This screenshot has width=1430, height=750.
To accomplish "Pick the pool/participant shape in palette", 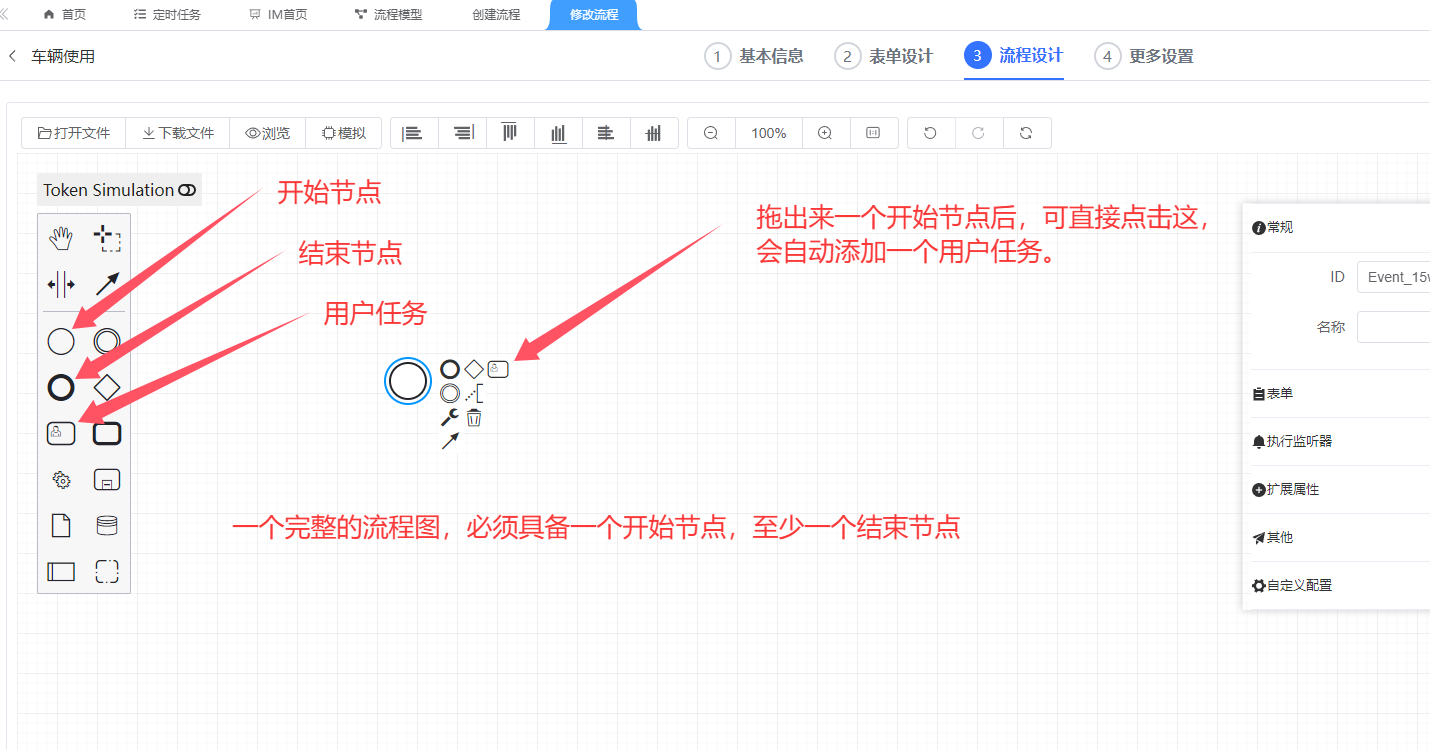I will click(61, 571).
